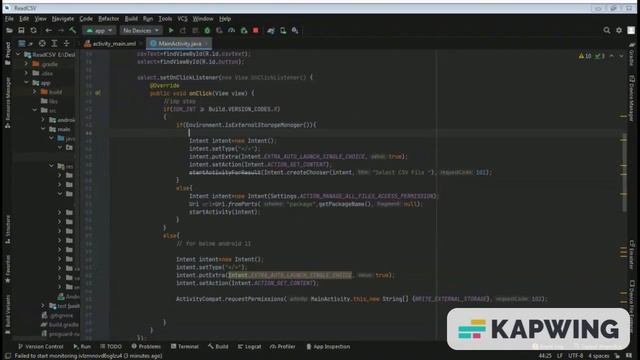Open the Build tool window
The image size is (640, 360).
218,347
